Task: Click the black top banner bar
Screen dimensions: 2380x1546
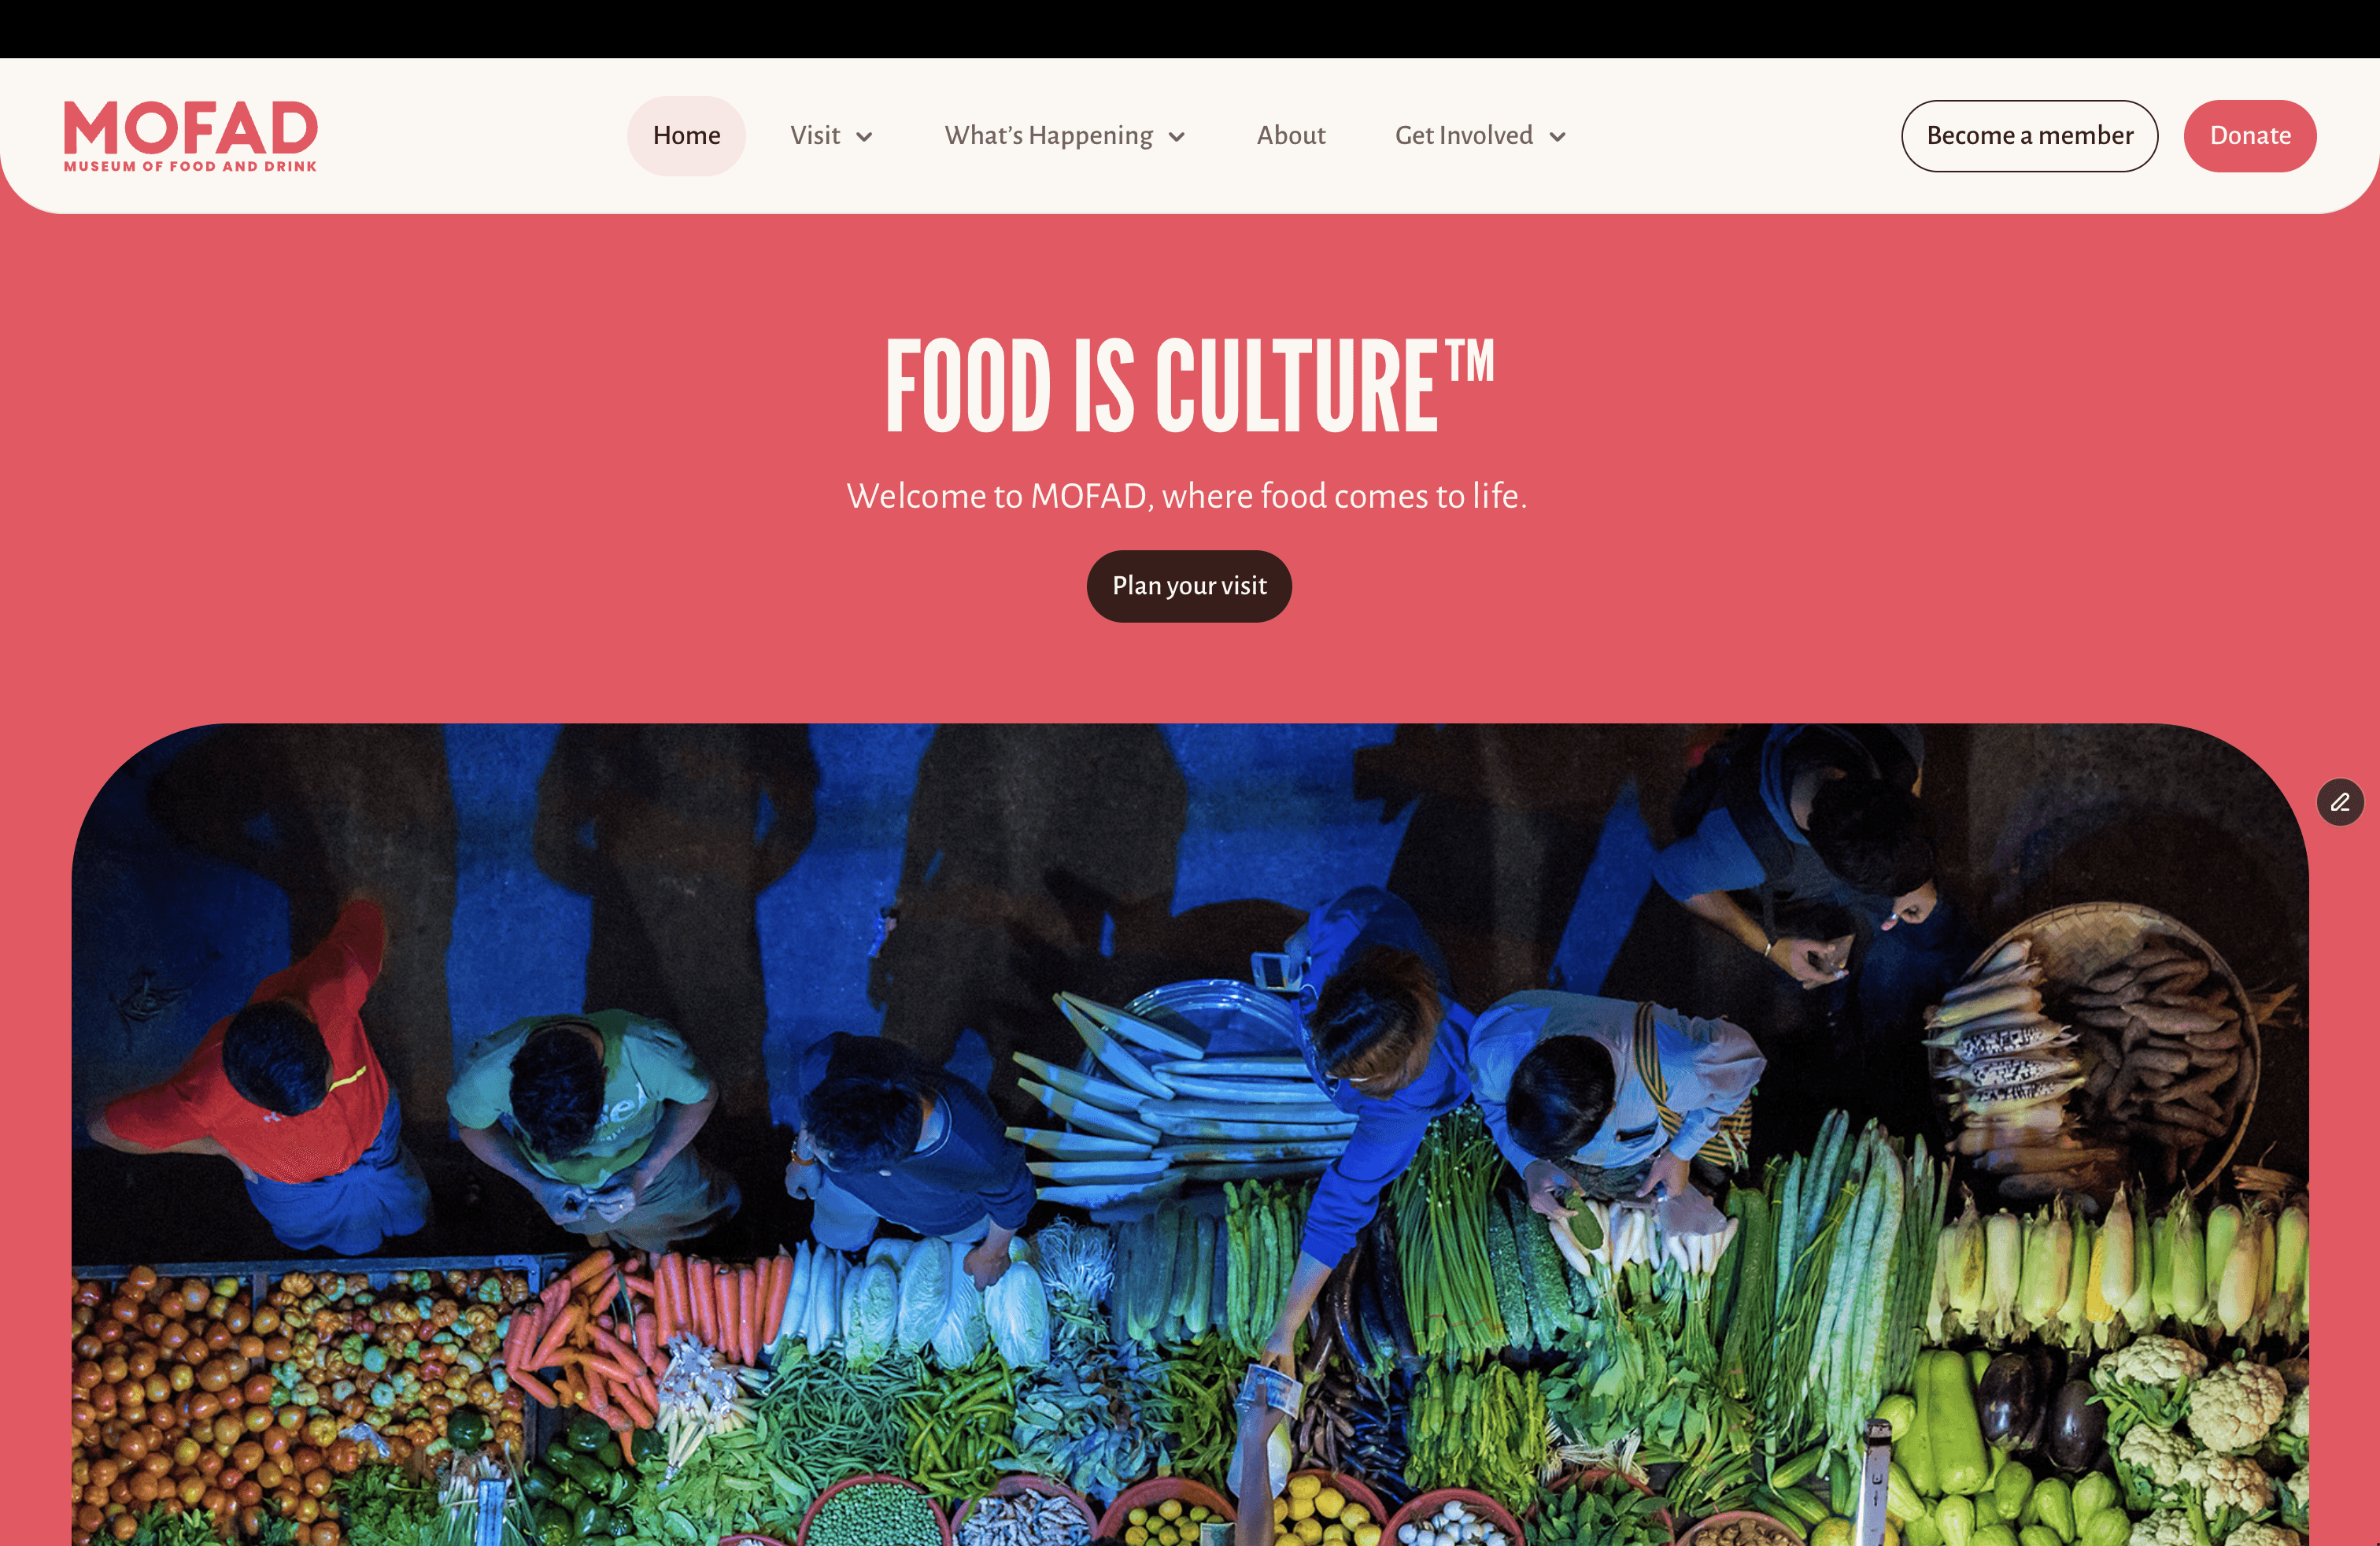Action: coord(1190,29)
